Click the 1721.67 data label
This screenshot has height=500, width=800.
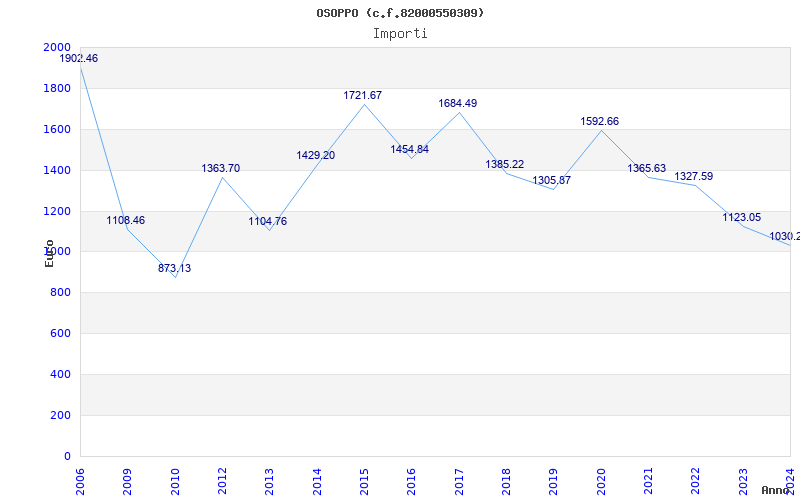coord(363,95)
